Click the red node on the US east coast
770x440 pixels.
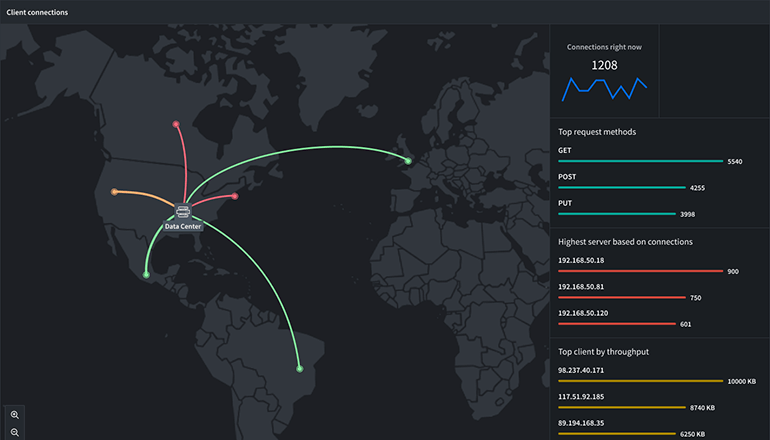click(235, 196)
